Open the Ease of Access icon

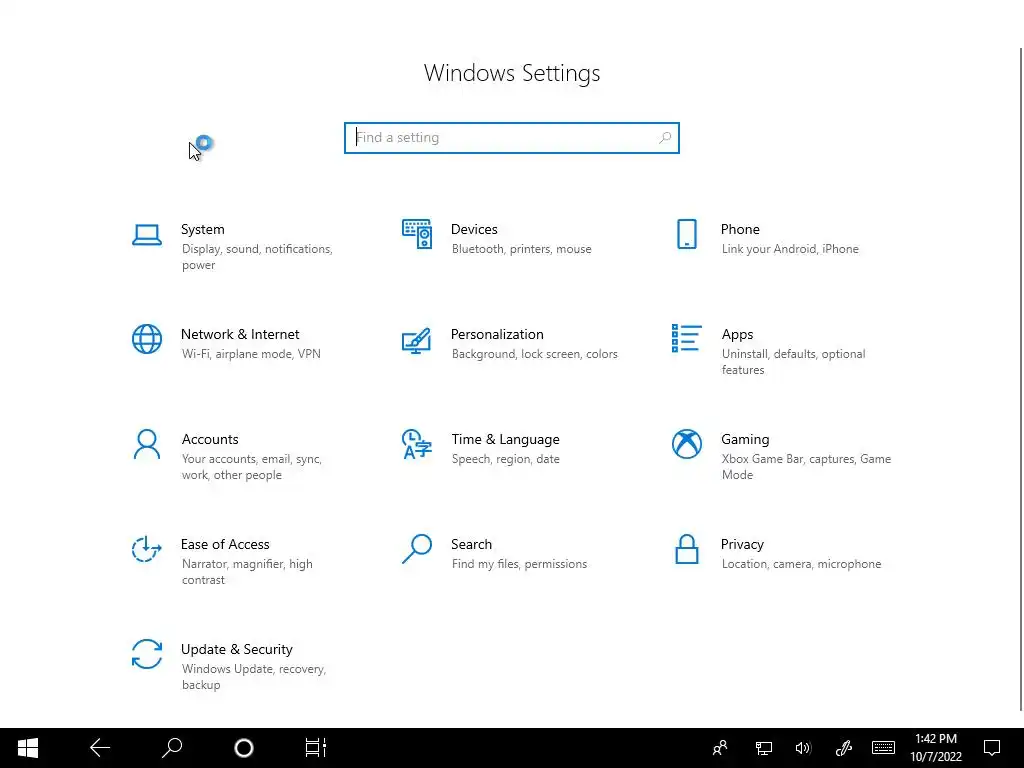click(146, 549)
